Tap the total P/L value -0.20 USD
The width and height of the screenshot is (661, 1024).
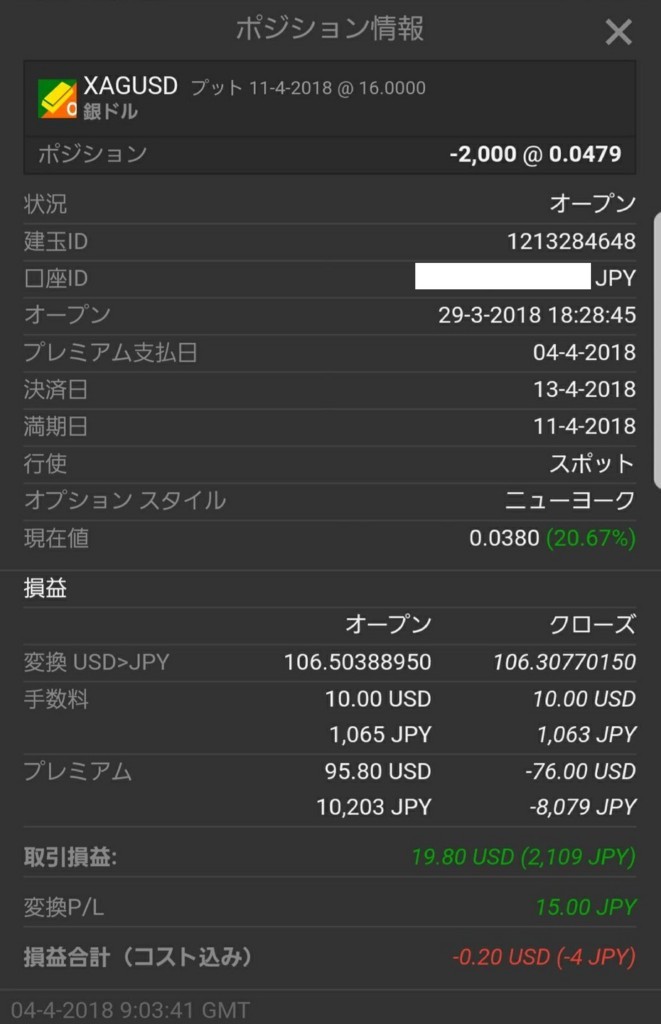[501, 957]
